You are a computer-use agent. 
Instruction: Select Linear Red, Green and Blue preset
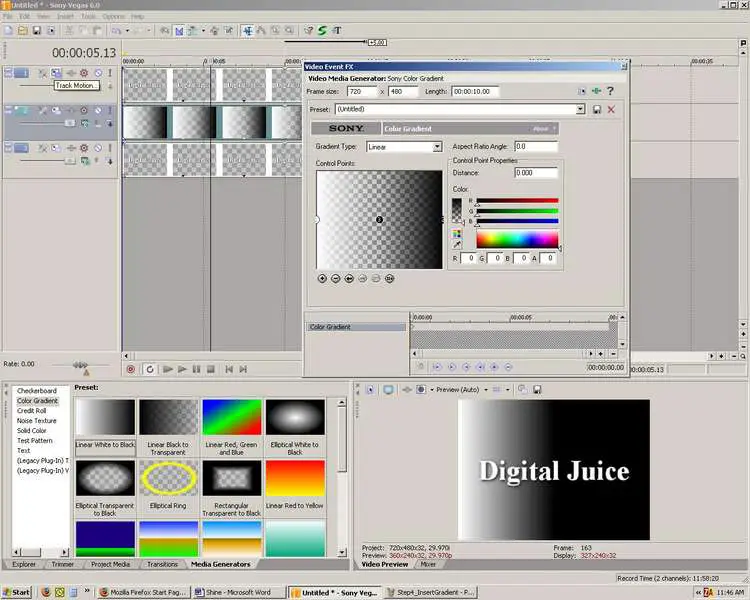pos(232,418)
